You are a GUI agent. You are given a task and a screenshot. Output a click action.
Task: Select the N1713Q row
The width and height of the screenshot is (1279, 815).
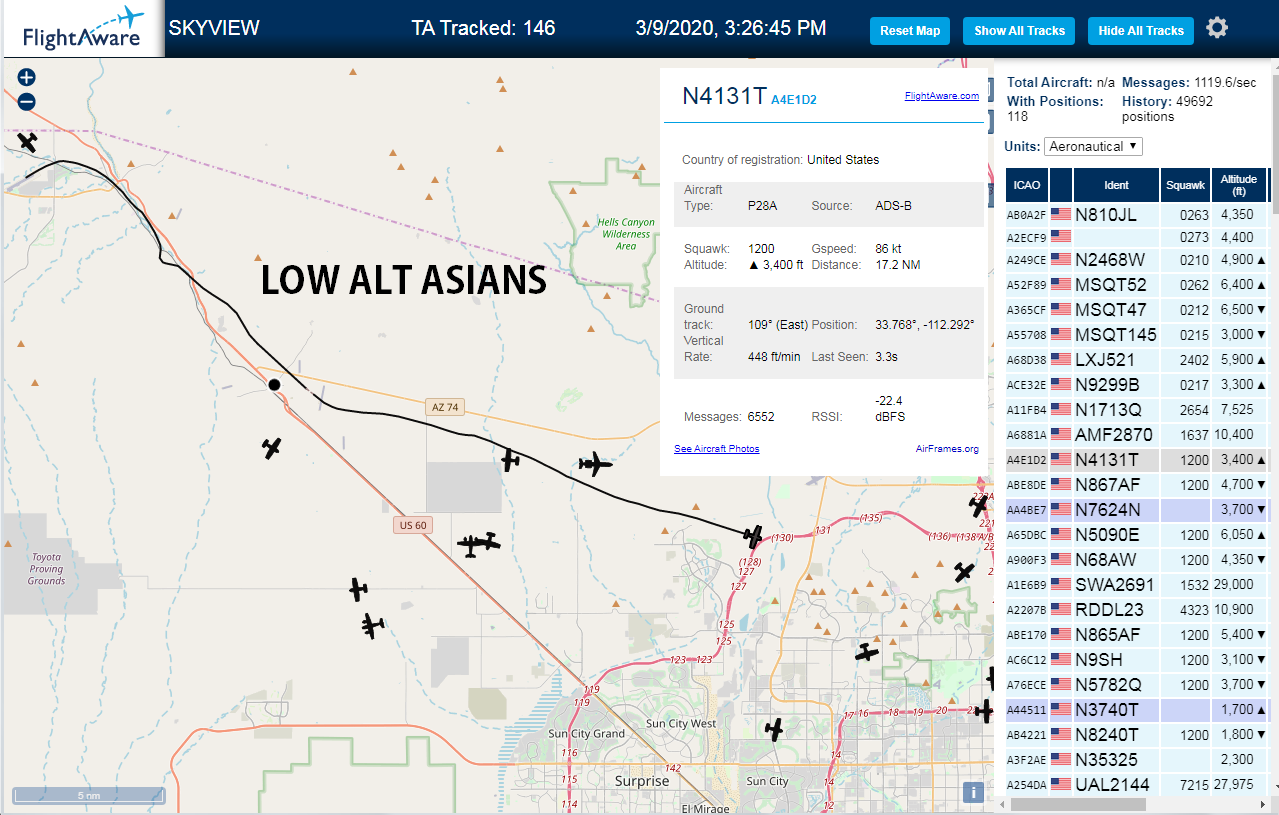pos(1137,409)
